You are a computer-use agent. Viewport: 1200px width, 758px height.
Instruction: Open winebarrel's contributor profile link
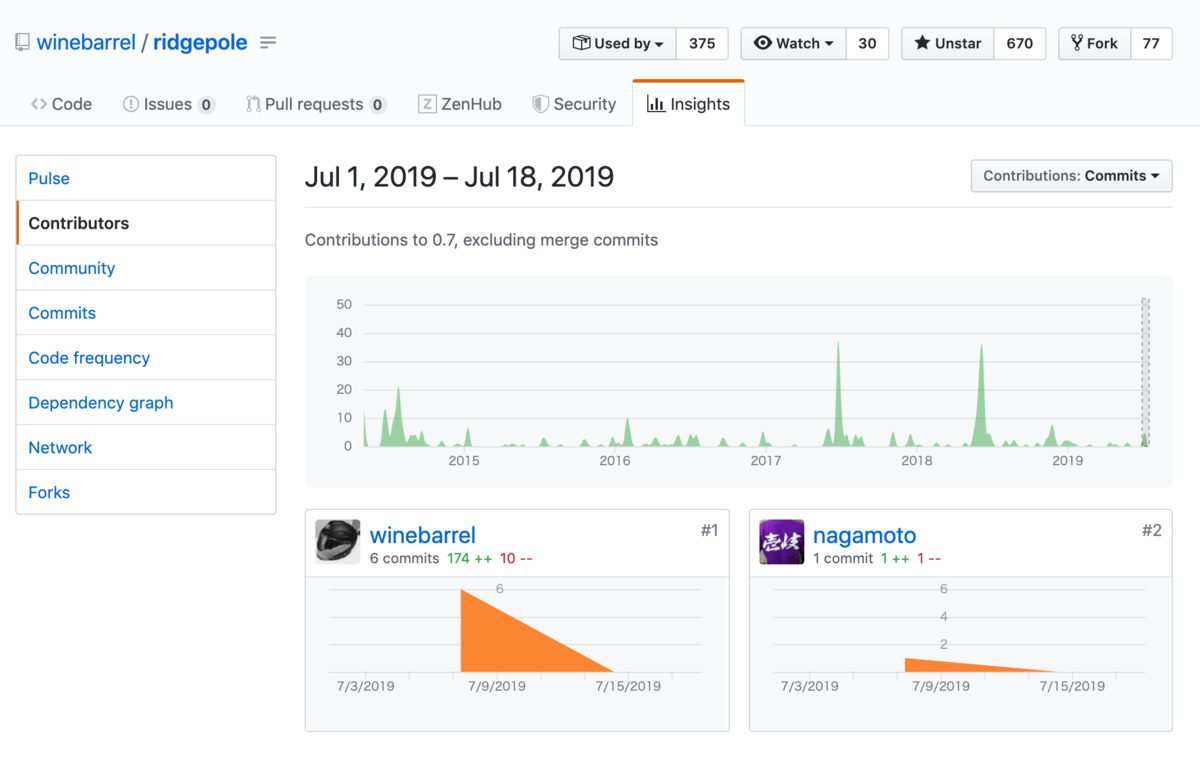pyautogui.click(x=423, y=535)
